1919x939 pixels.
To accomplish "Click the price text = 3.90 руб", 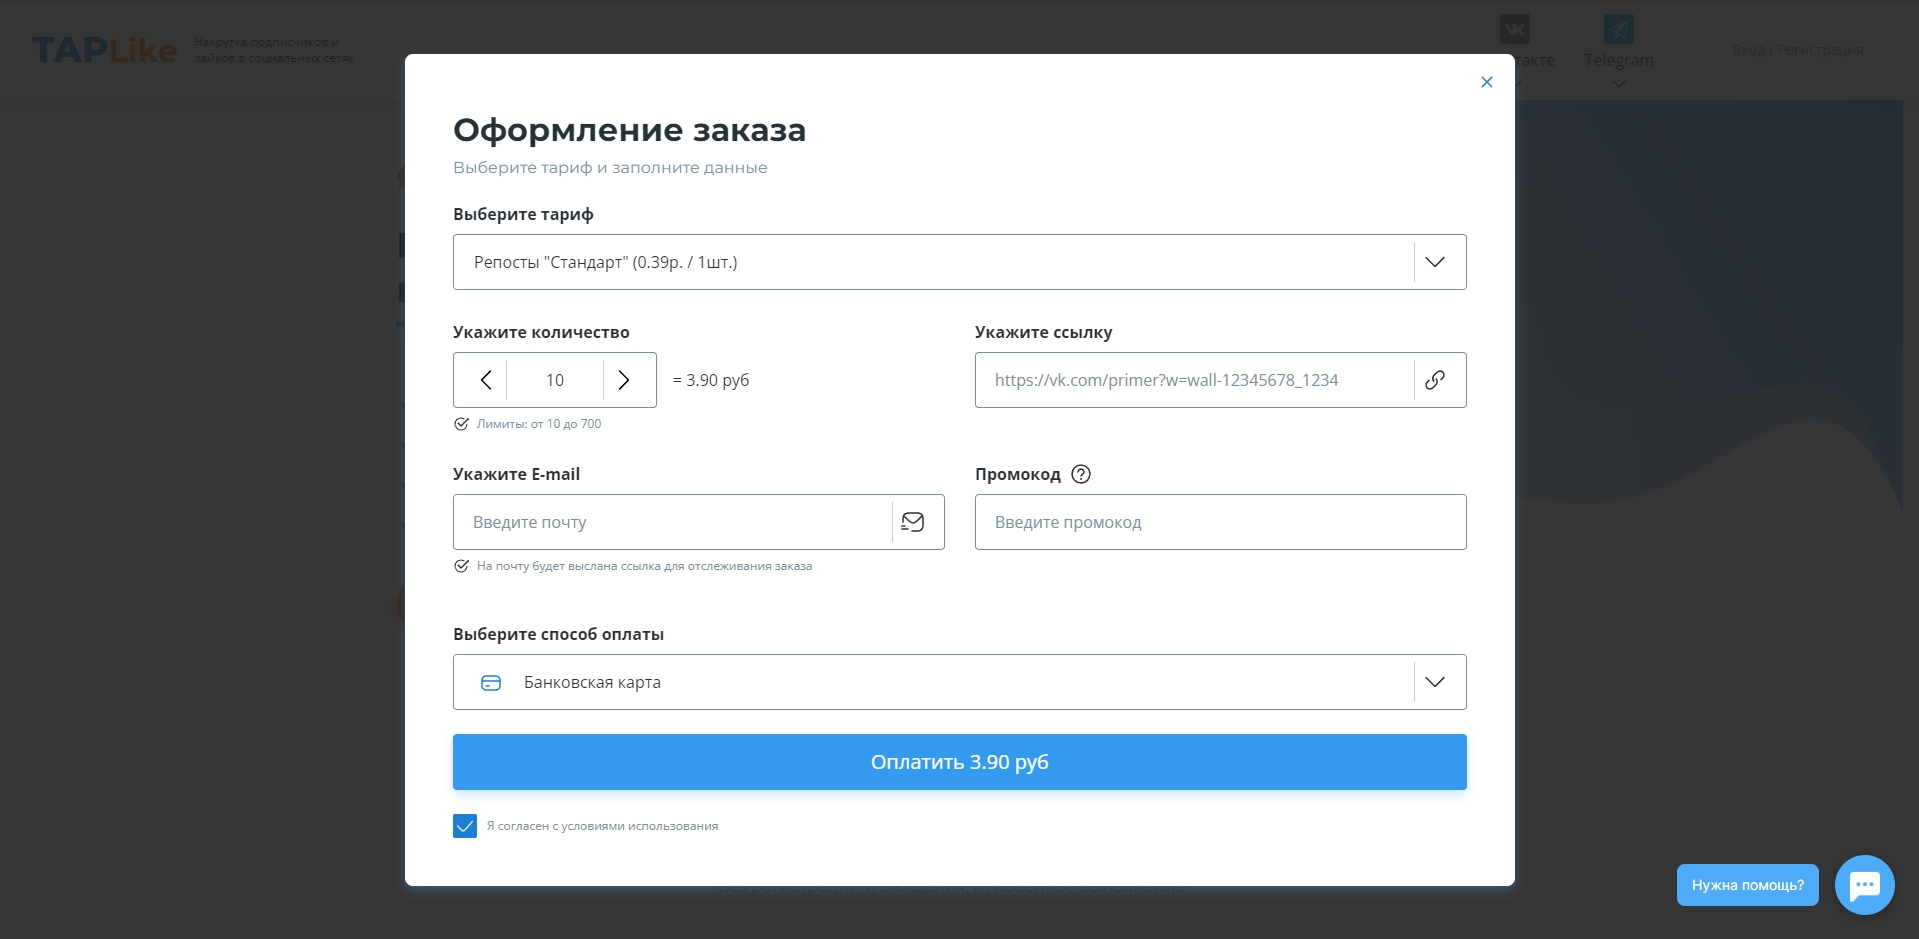I will pyautogui.click(x=711, y=380).
